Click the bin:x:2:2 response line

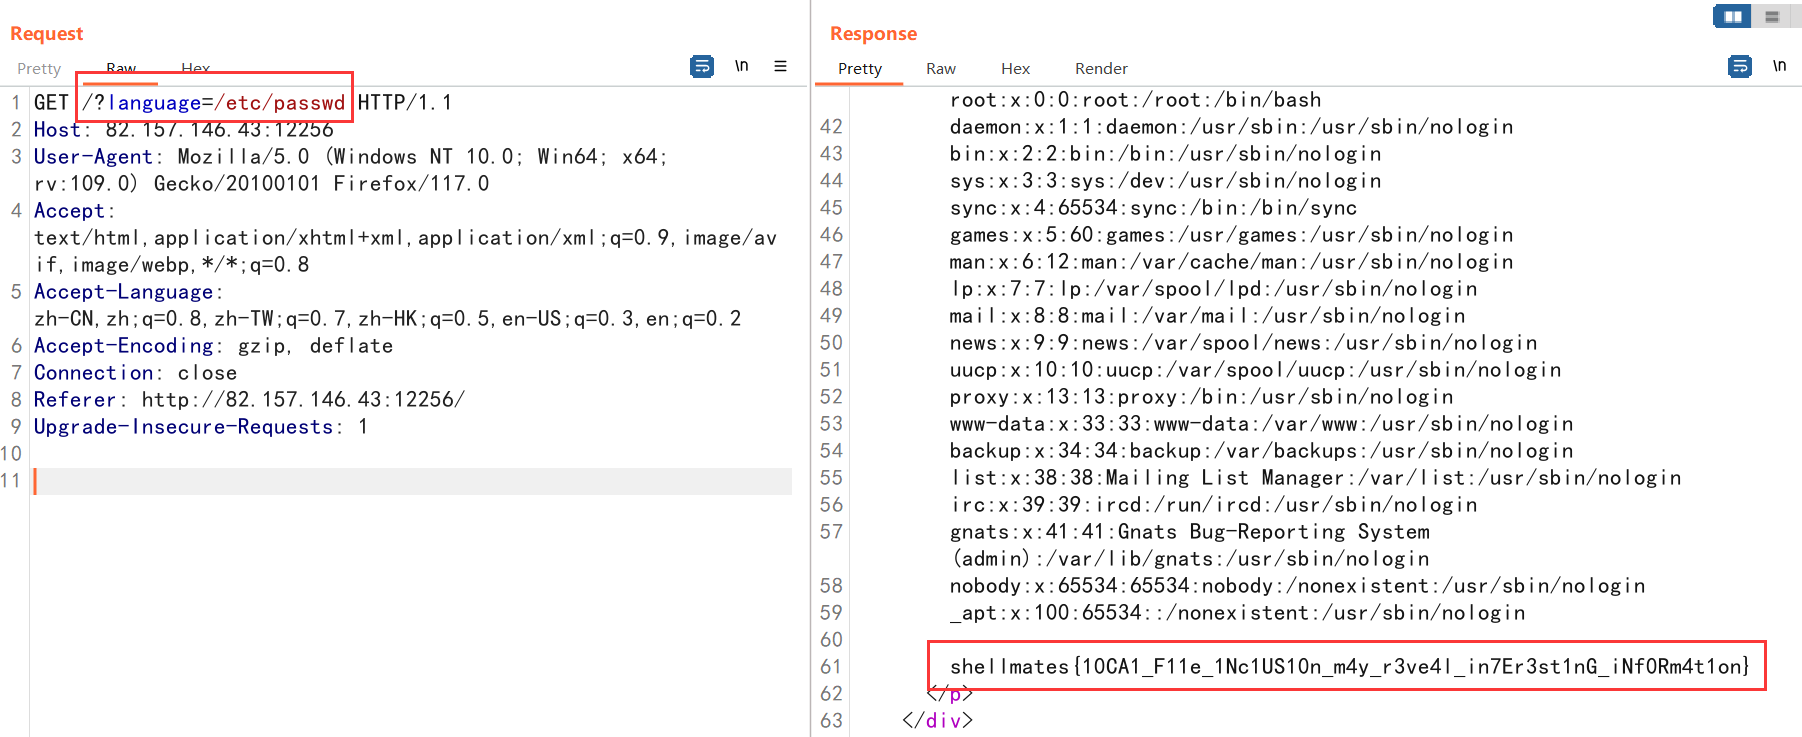pos(1165,154)
